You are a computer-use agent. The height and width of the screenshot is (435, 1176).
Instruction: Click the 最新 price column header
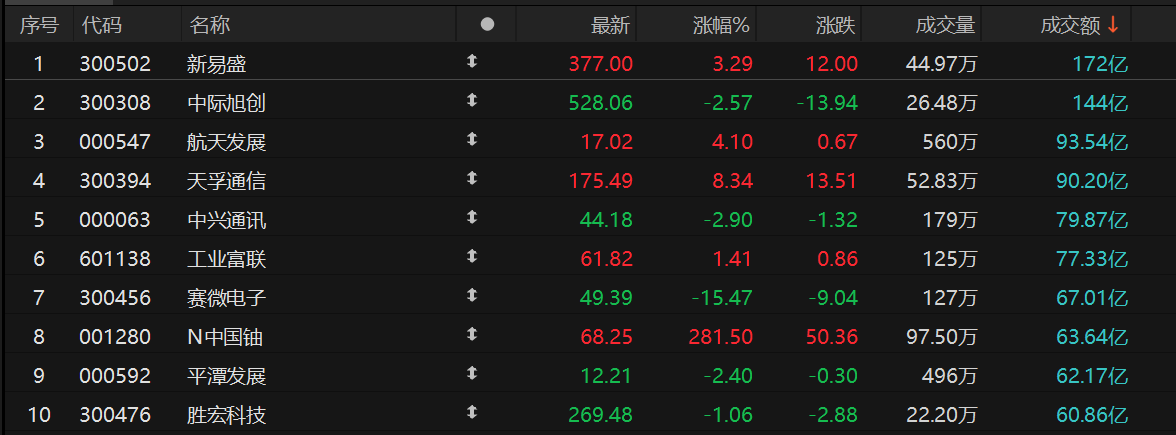pos(610,25)
